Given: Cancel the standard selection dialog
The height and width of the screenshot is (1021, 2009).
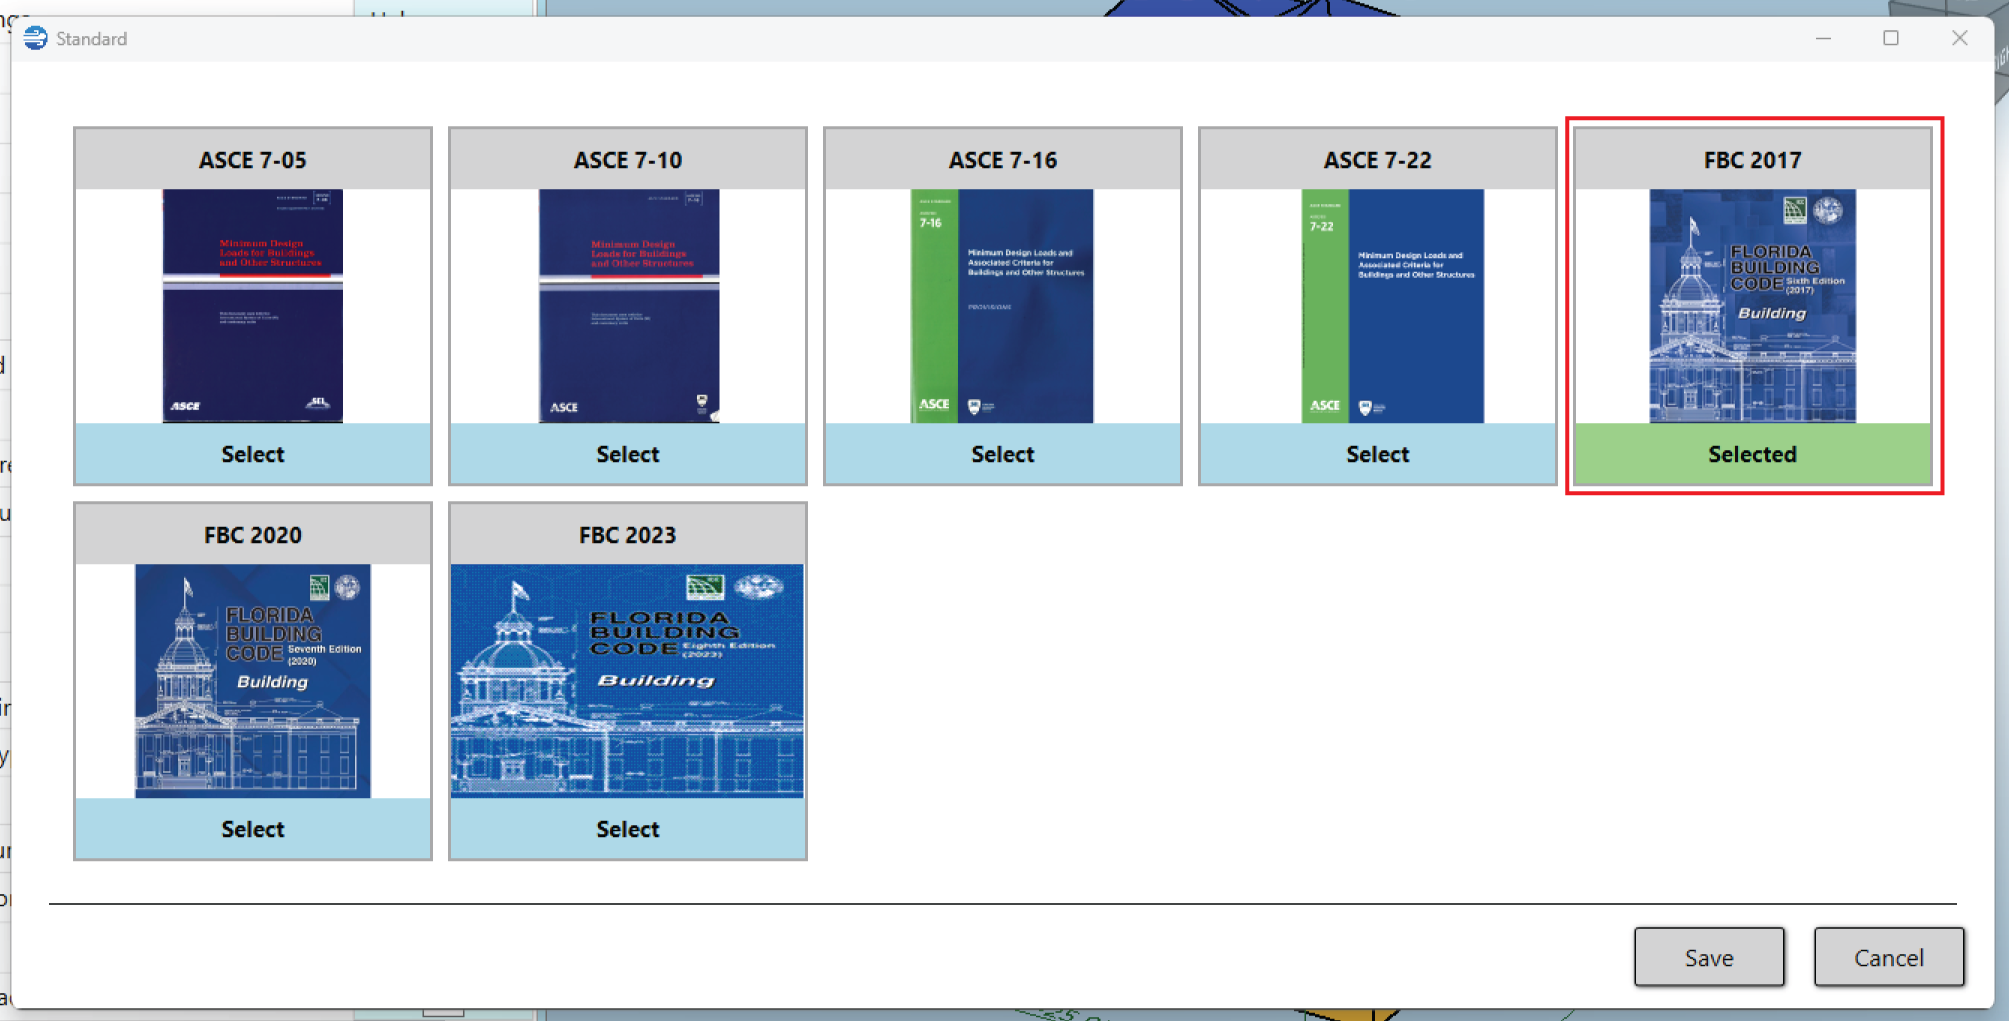Looking at the screenshot, I should click(1888, 957).
